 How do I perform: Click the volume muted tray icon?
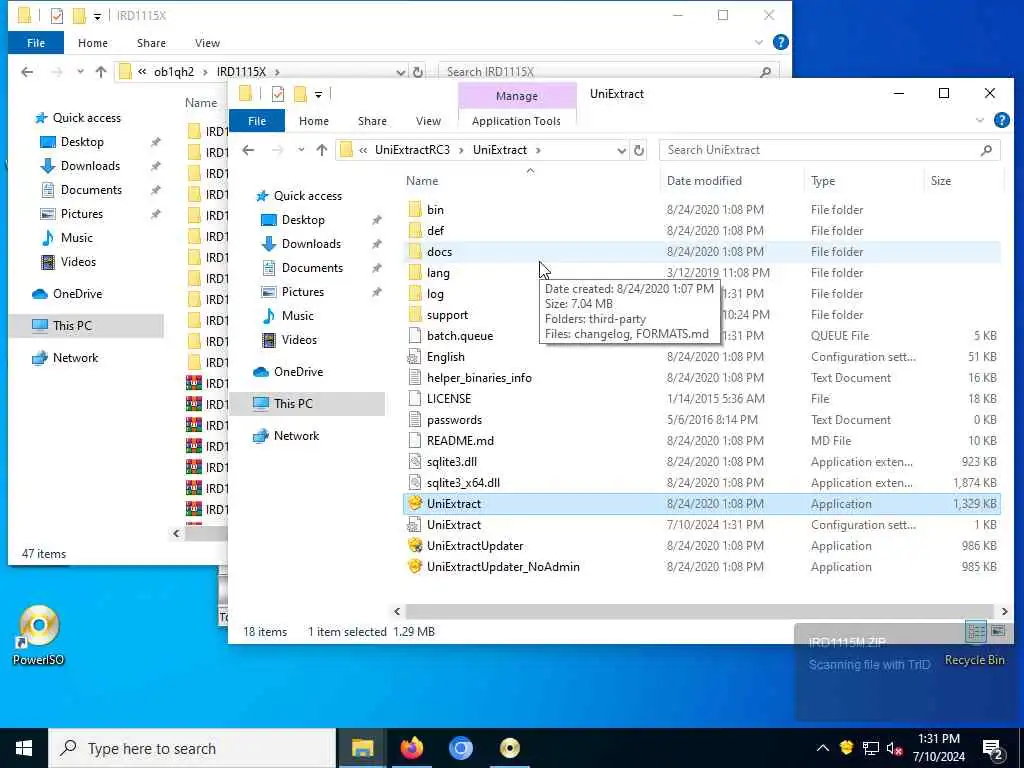pos(894,748)
